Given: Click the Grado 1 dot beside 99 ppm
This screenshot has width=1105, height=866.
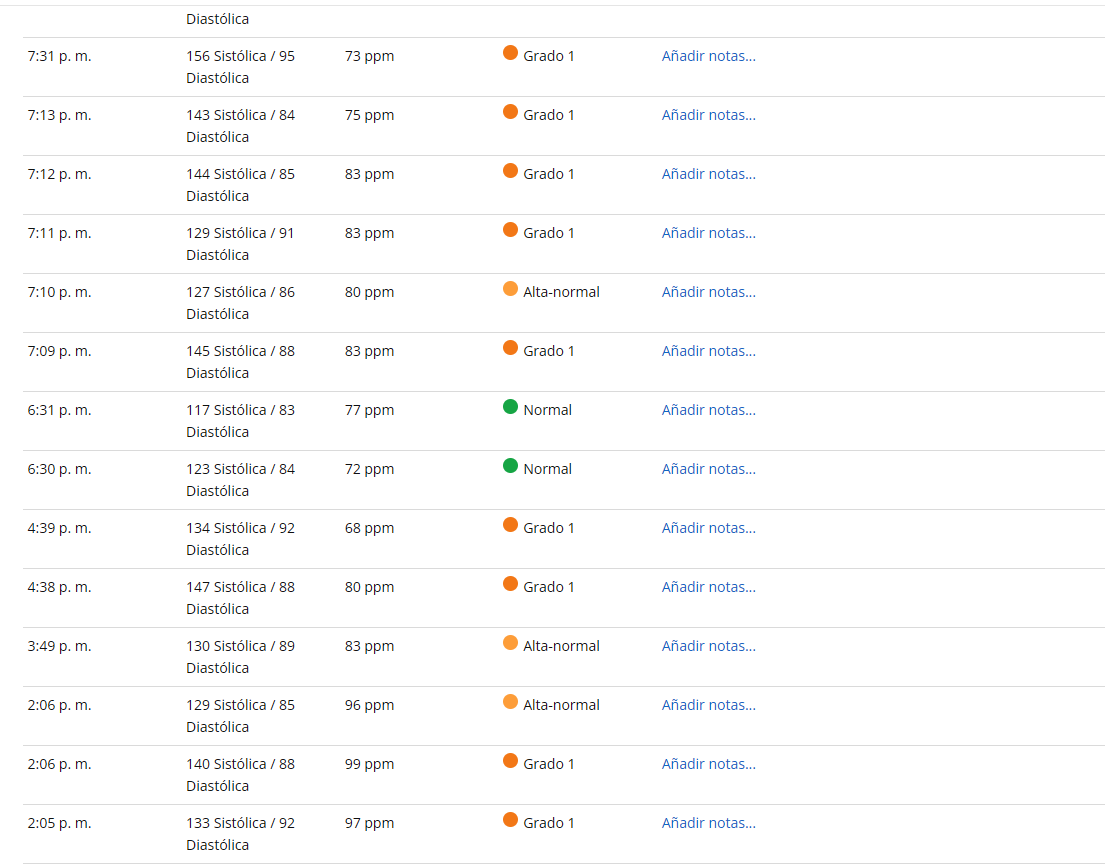Looking at the screenshot, I should [x=510, y=761].
